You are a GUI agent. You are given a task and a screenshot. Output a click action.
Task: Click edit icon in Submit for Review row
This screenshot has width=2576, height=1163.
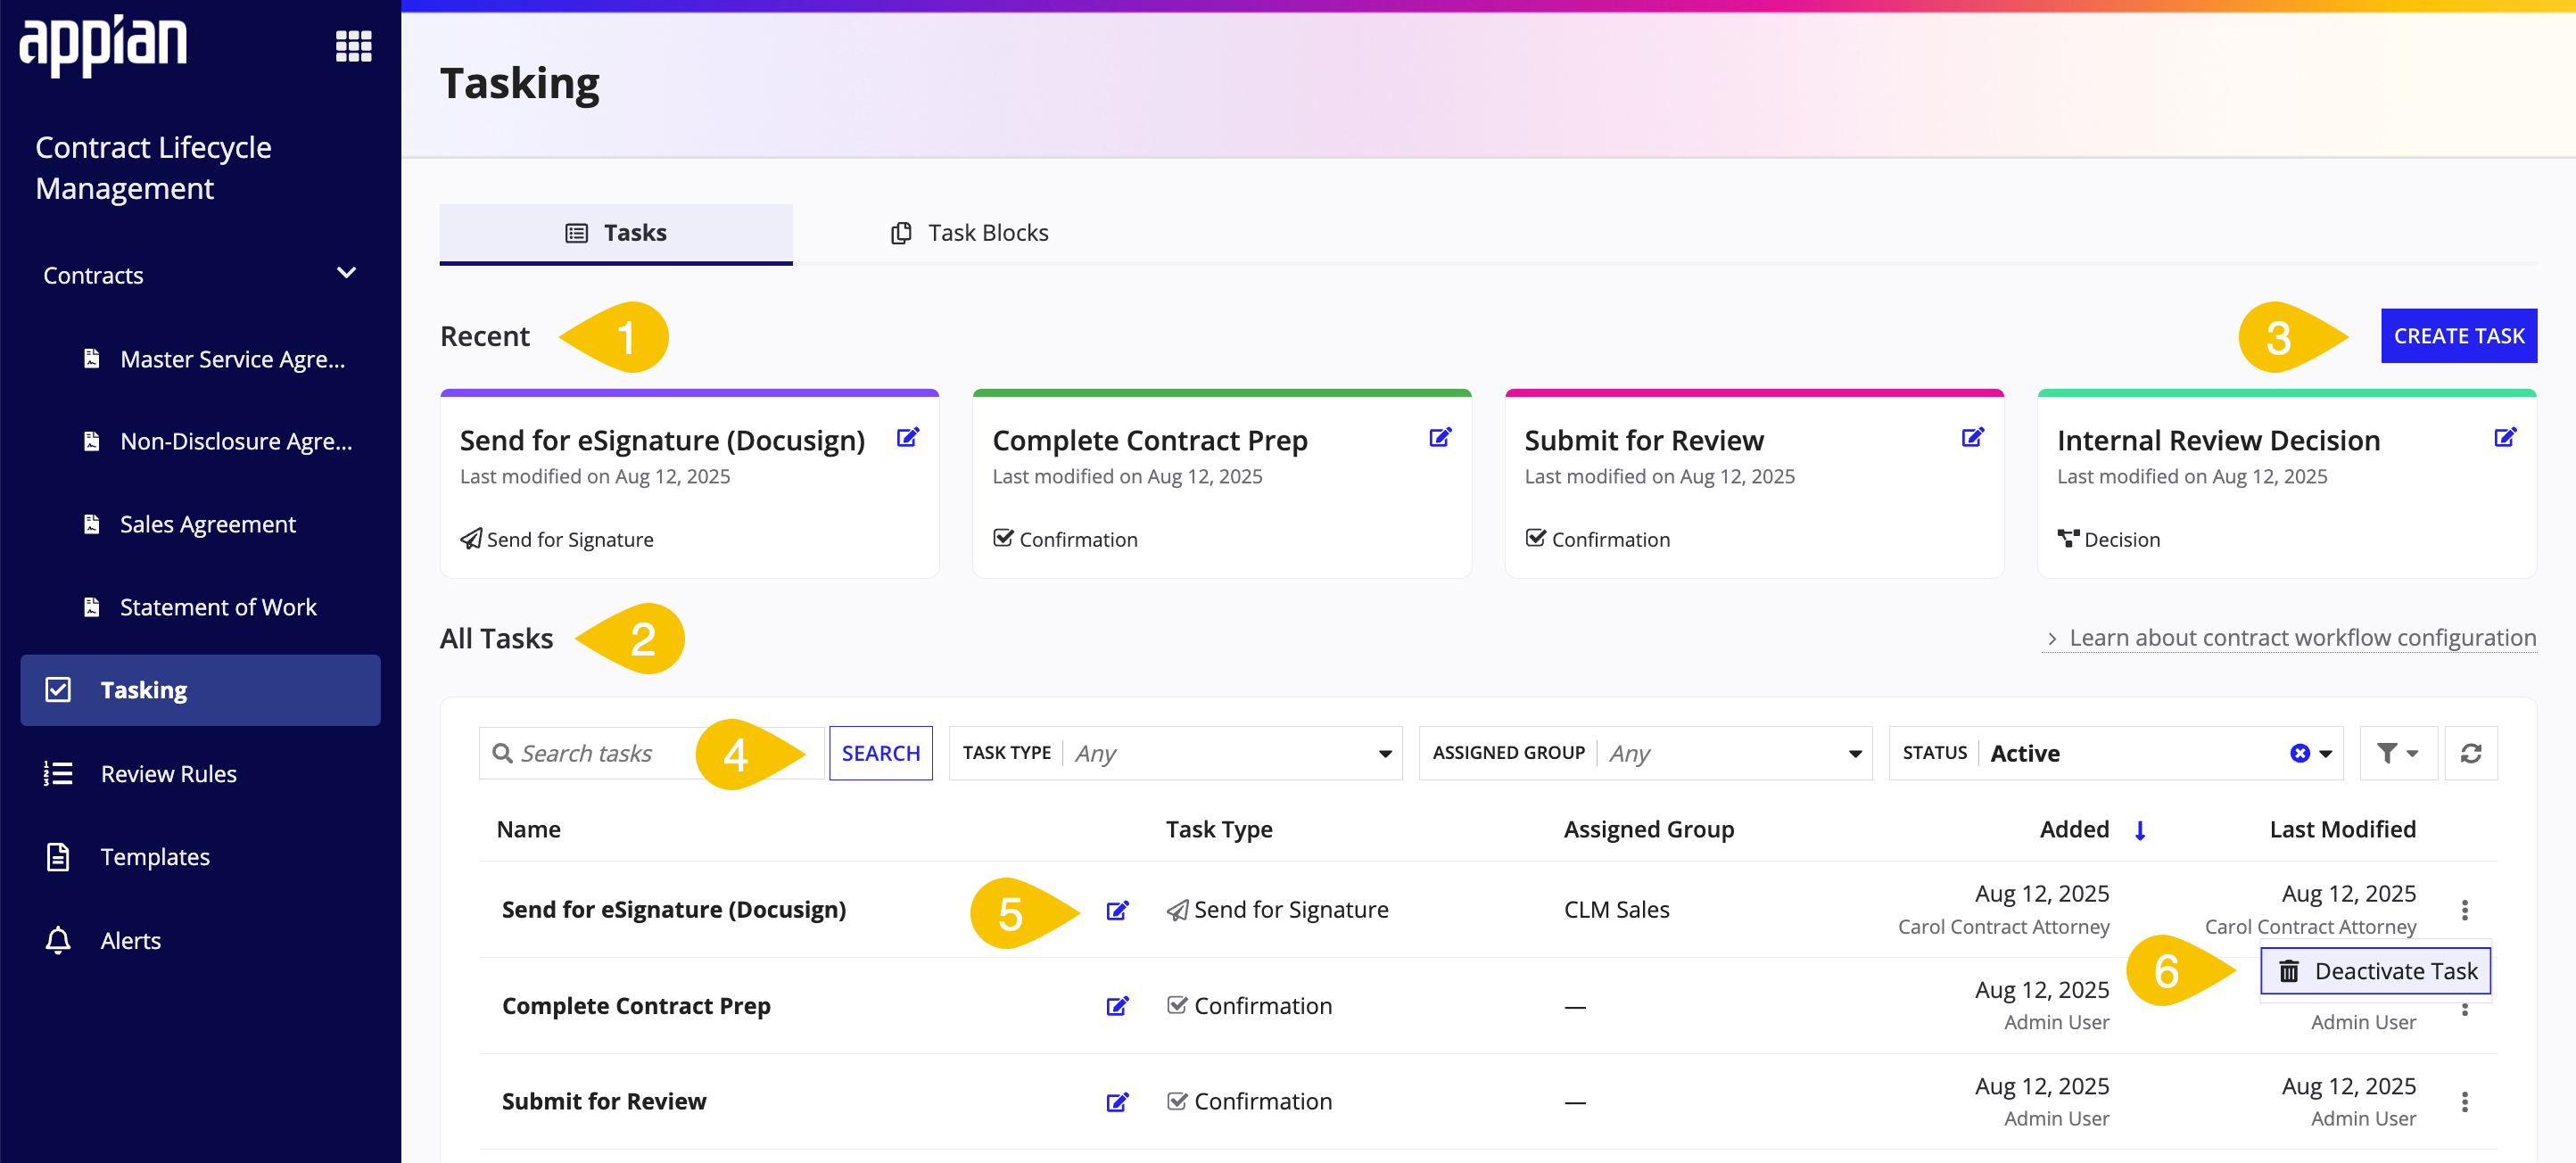click(1117, 1102)
